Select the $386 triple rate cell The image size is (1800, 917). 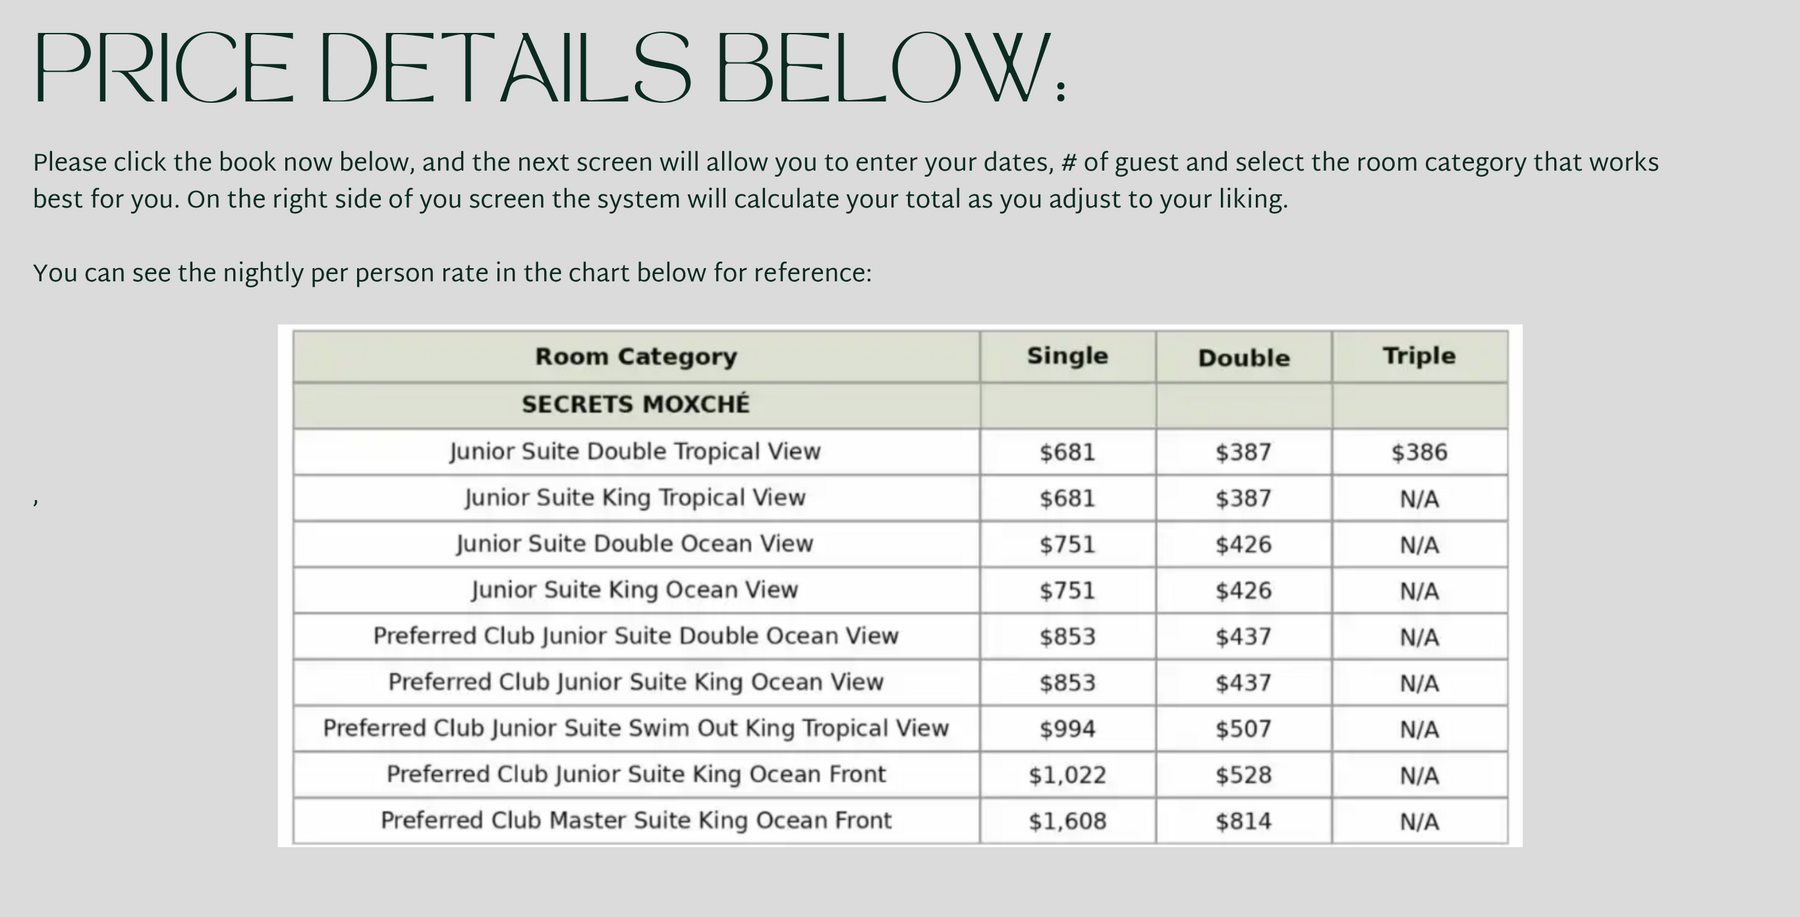[1419, 452]
